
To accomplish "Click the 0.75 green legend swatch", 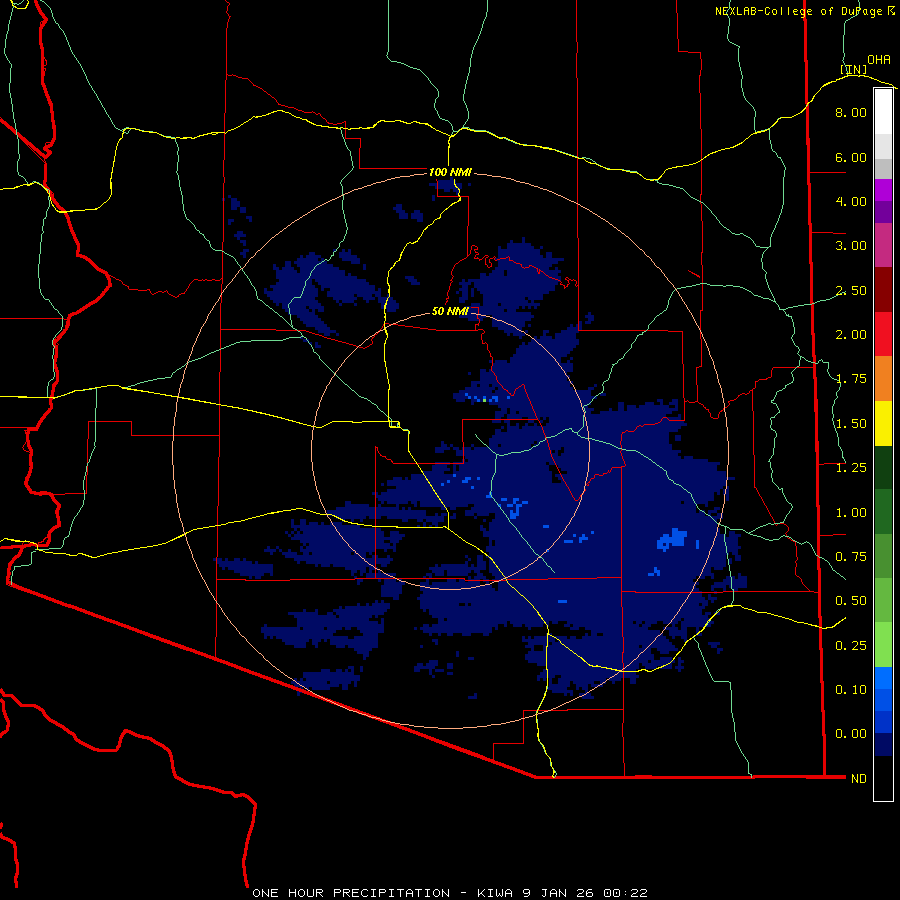I will click(x=883, y=556).
